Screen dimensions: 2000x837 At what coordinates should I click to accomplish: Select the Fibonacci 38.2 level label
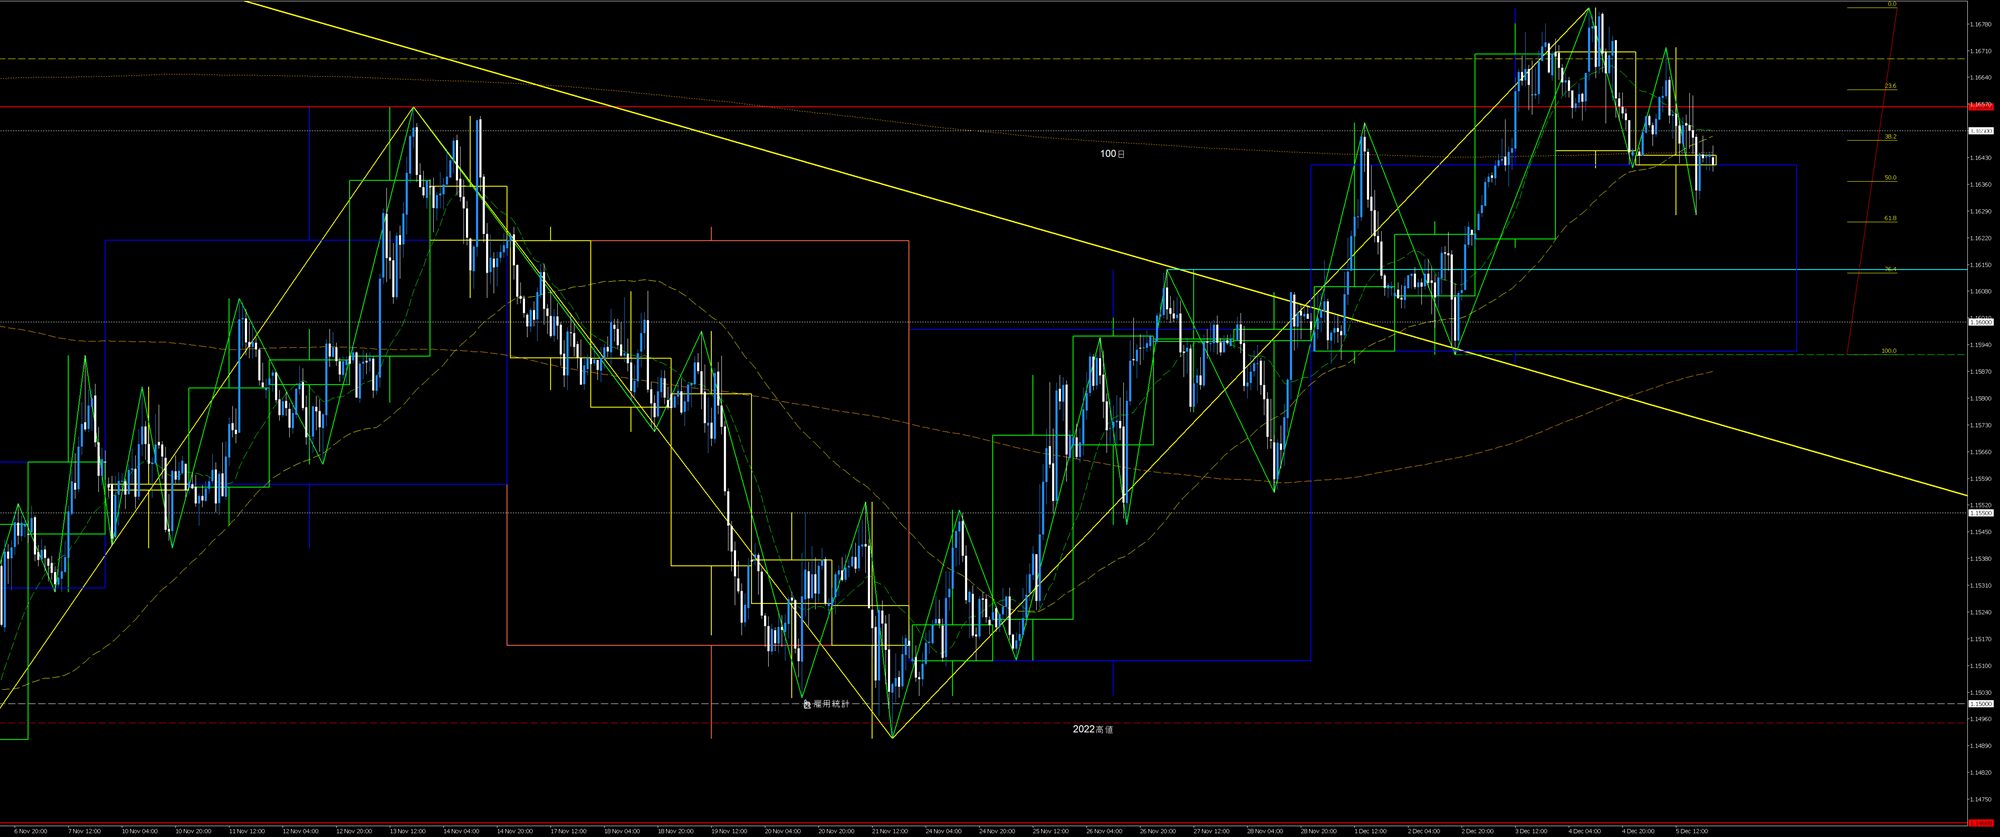[x=1890, y=137]
